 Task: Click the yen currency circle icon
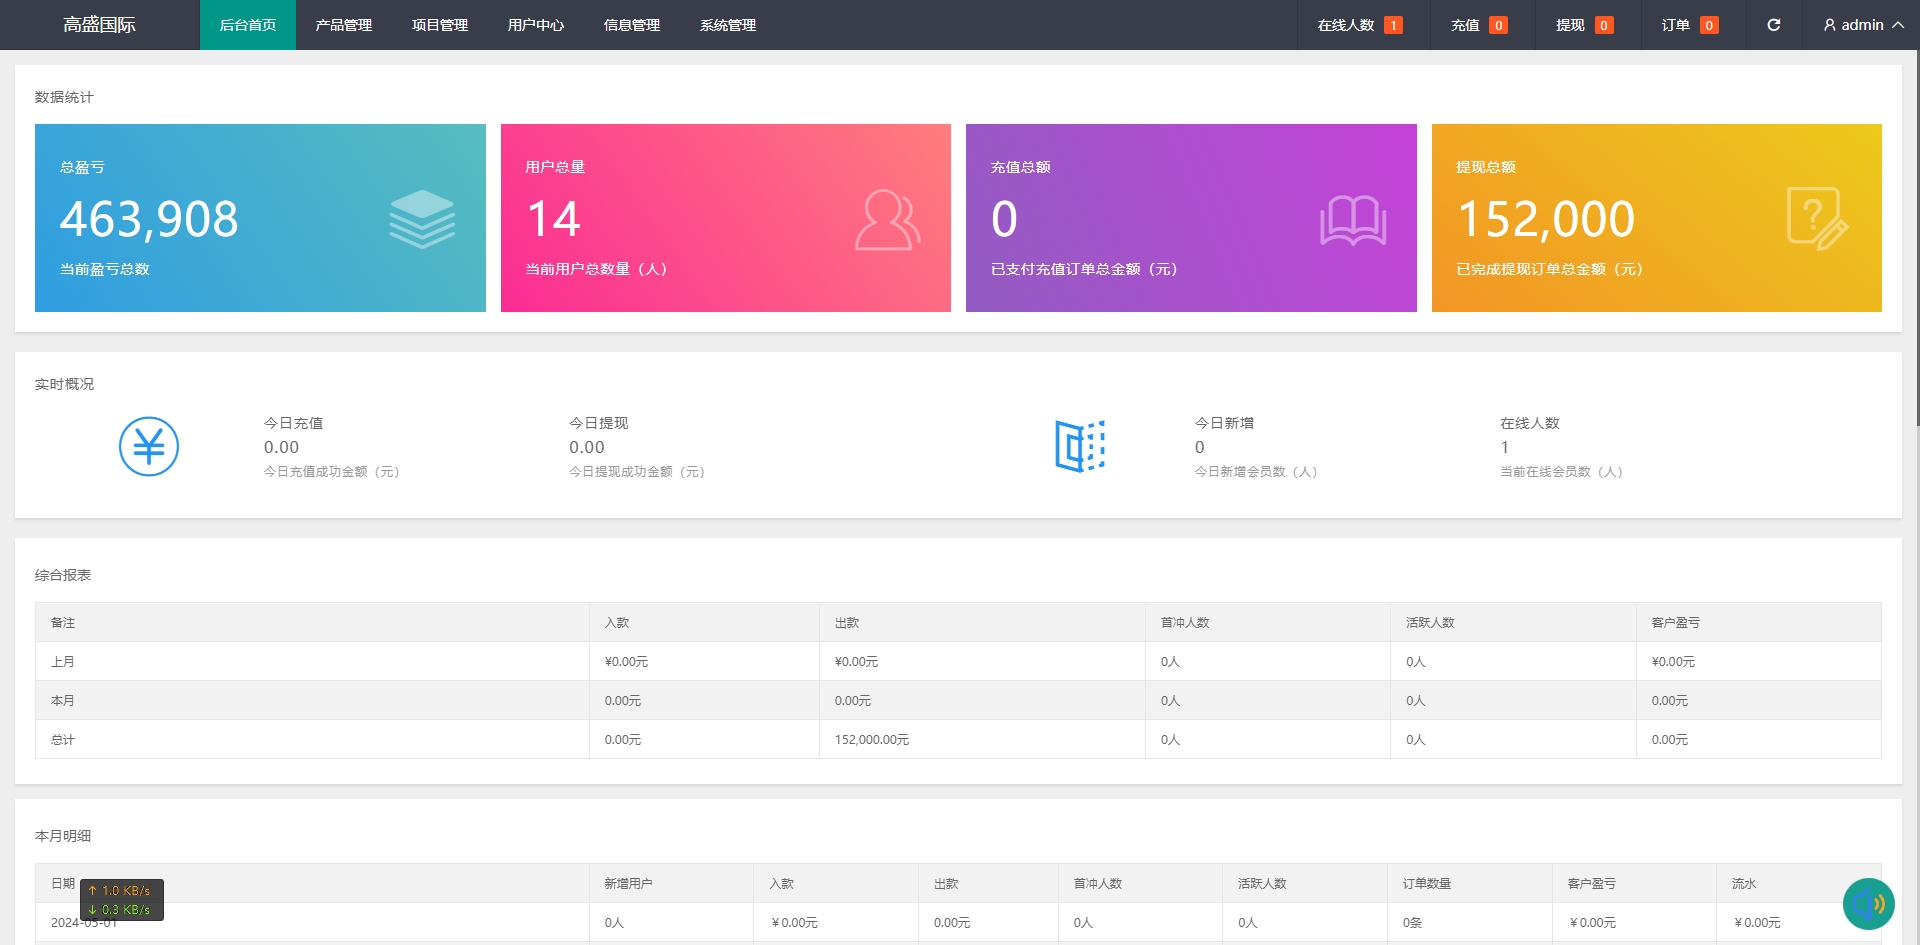click(x=149, y=446)
